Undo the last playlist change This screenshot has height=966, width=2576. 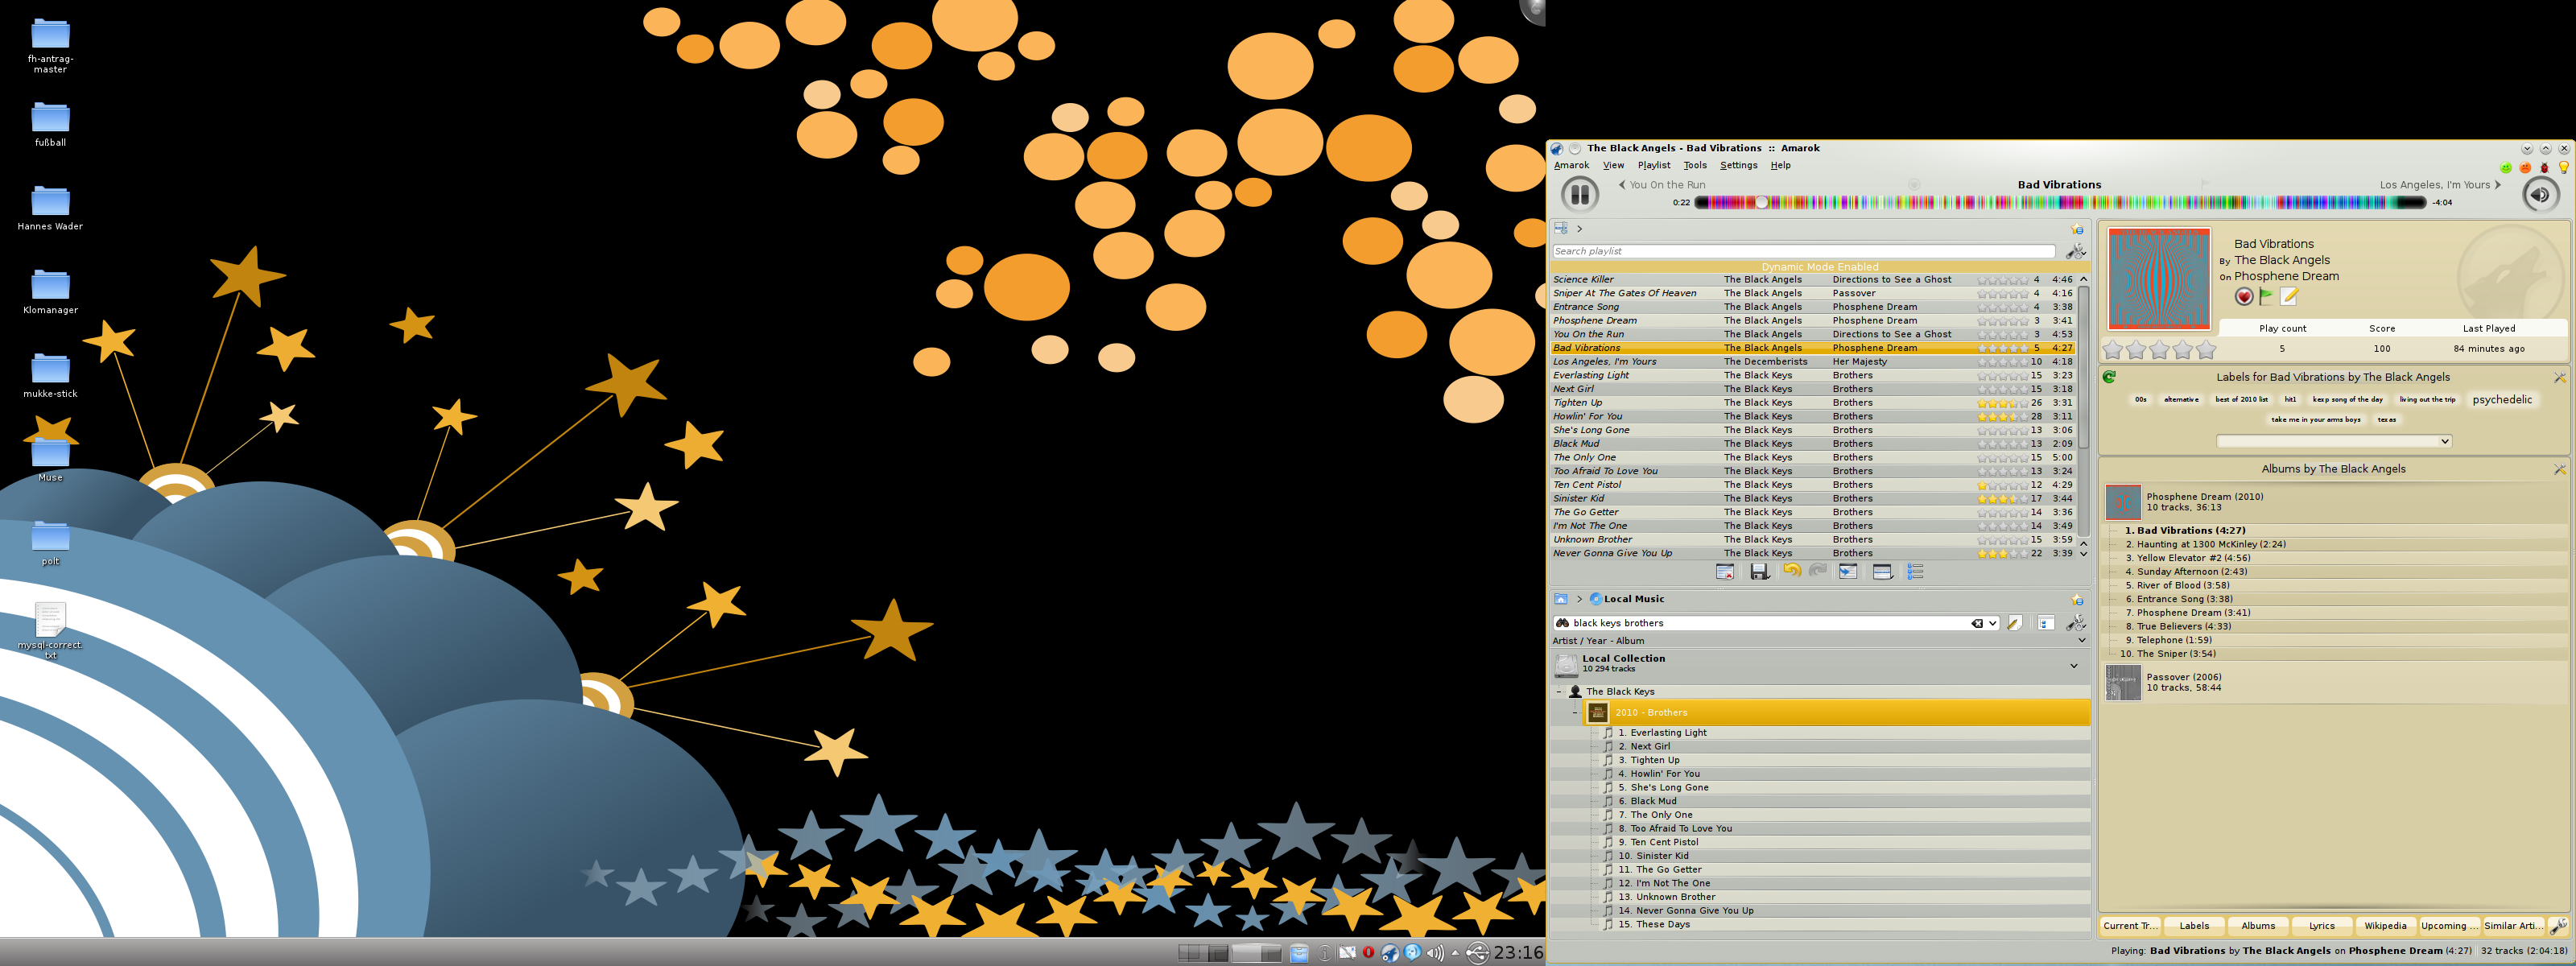point(1791,571)
